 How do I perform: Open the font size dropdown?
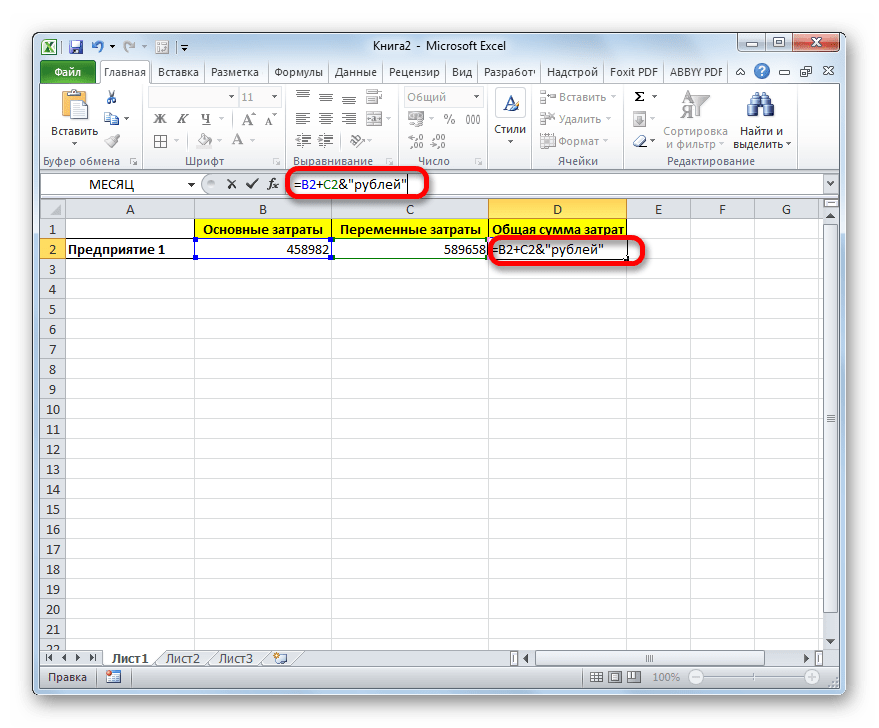[x=274, y=97]
